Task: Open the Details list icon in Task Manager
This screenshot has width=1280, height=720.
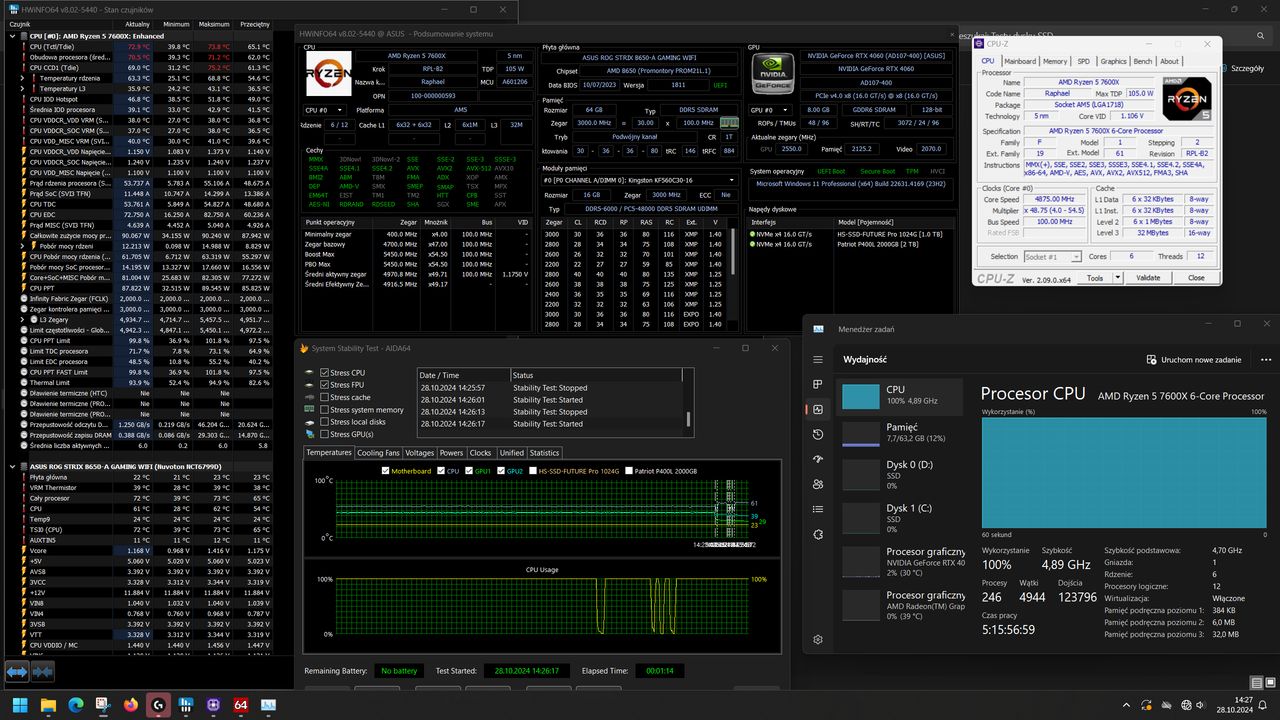Action: [818, 509]
